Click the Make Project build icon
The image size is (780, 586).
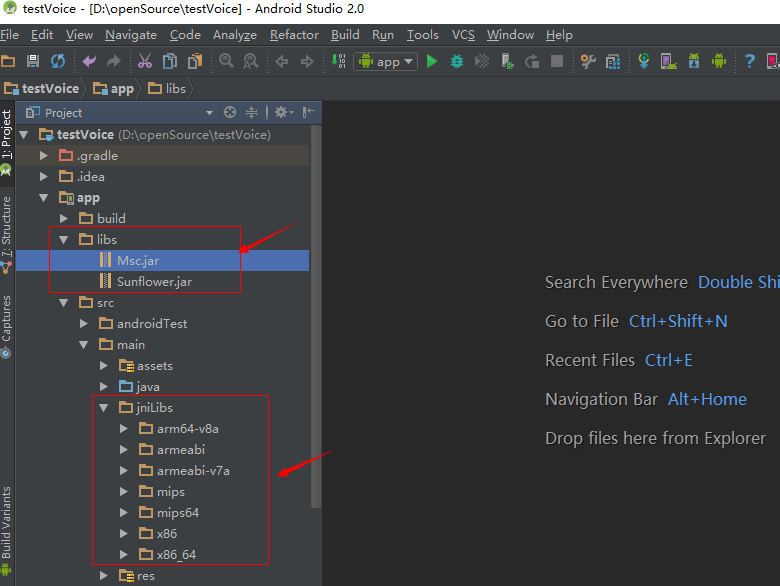pyautogui.click(x=338, y=62)
